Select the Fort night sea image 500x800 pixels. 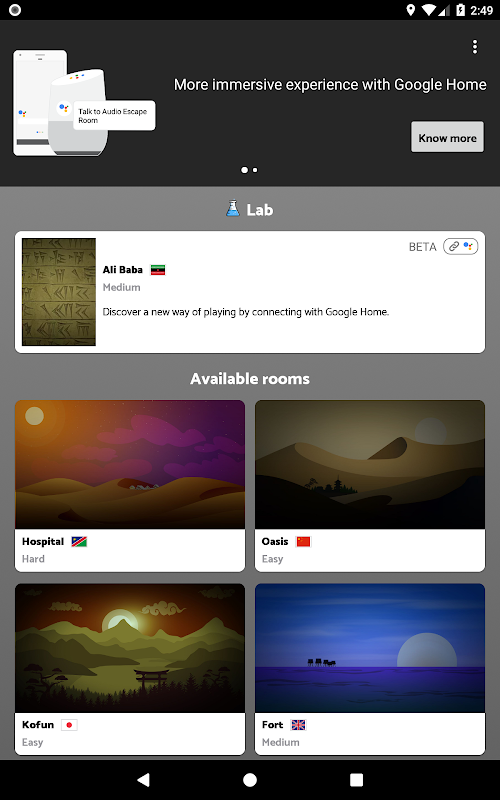(x=370, y=648)
